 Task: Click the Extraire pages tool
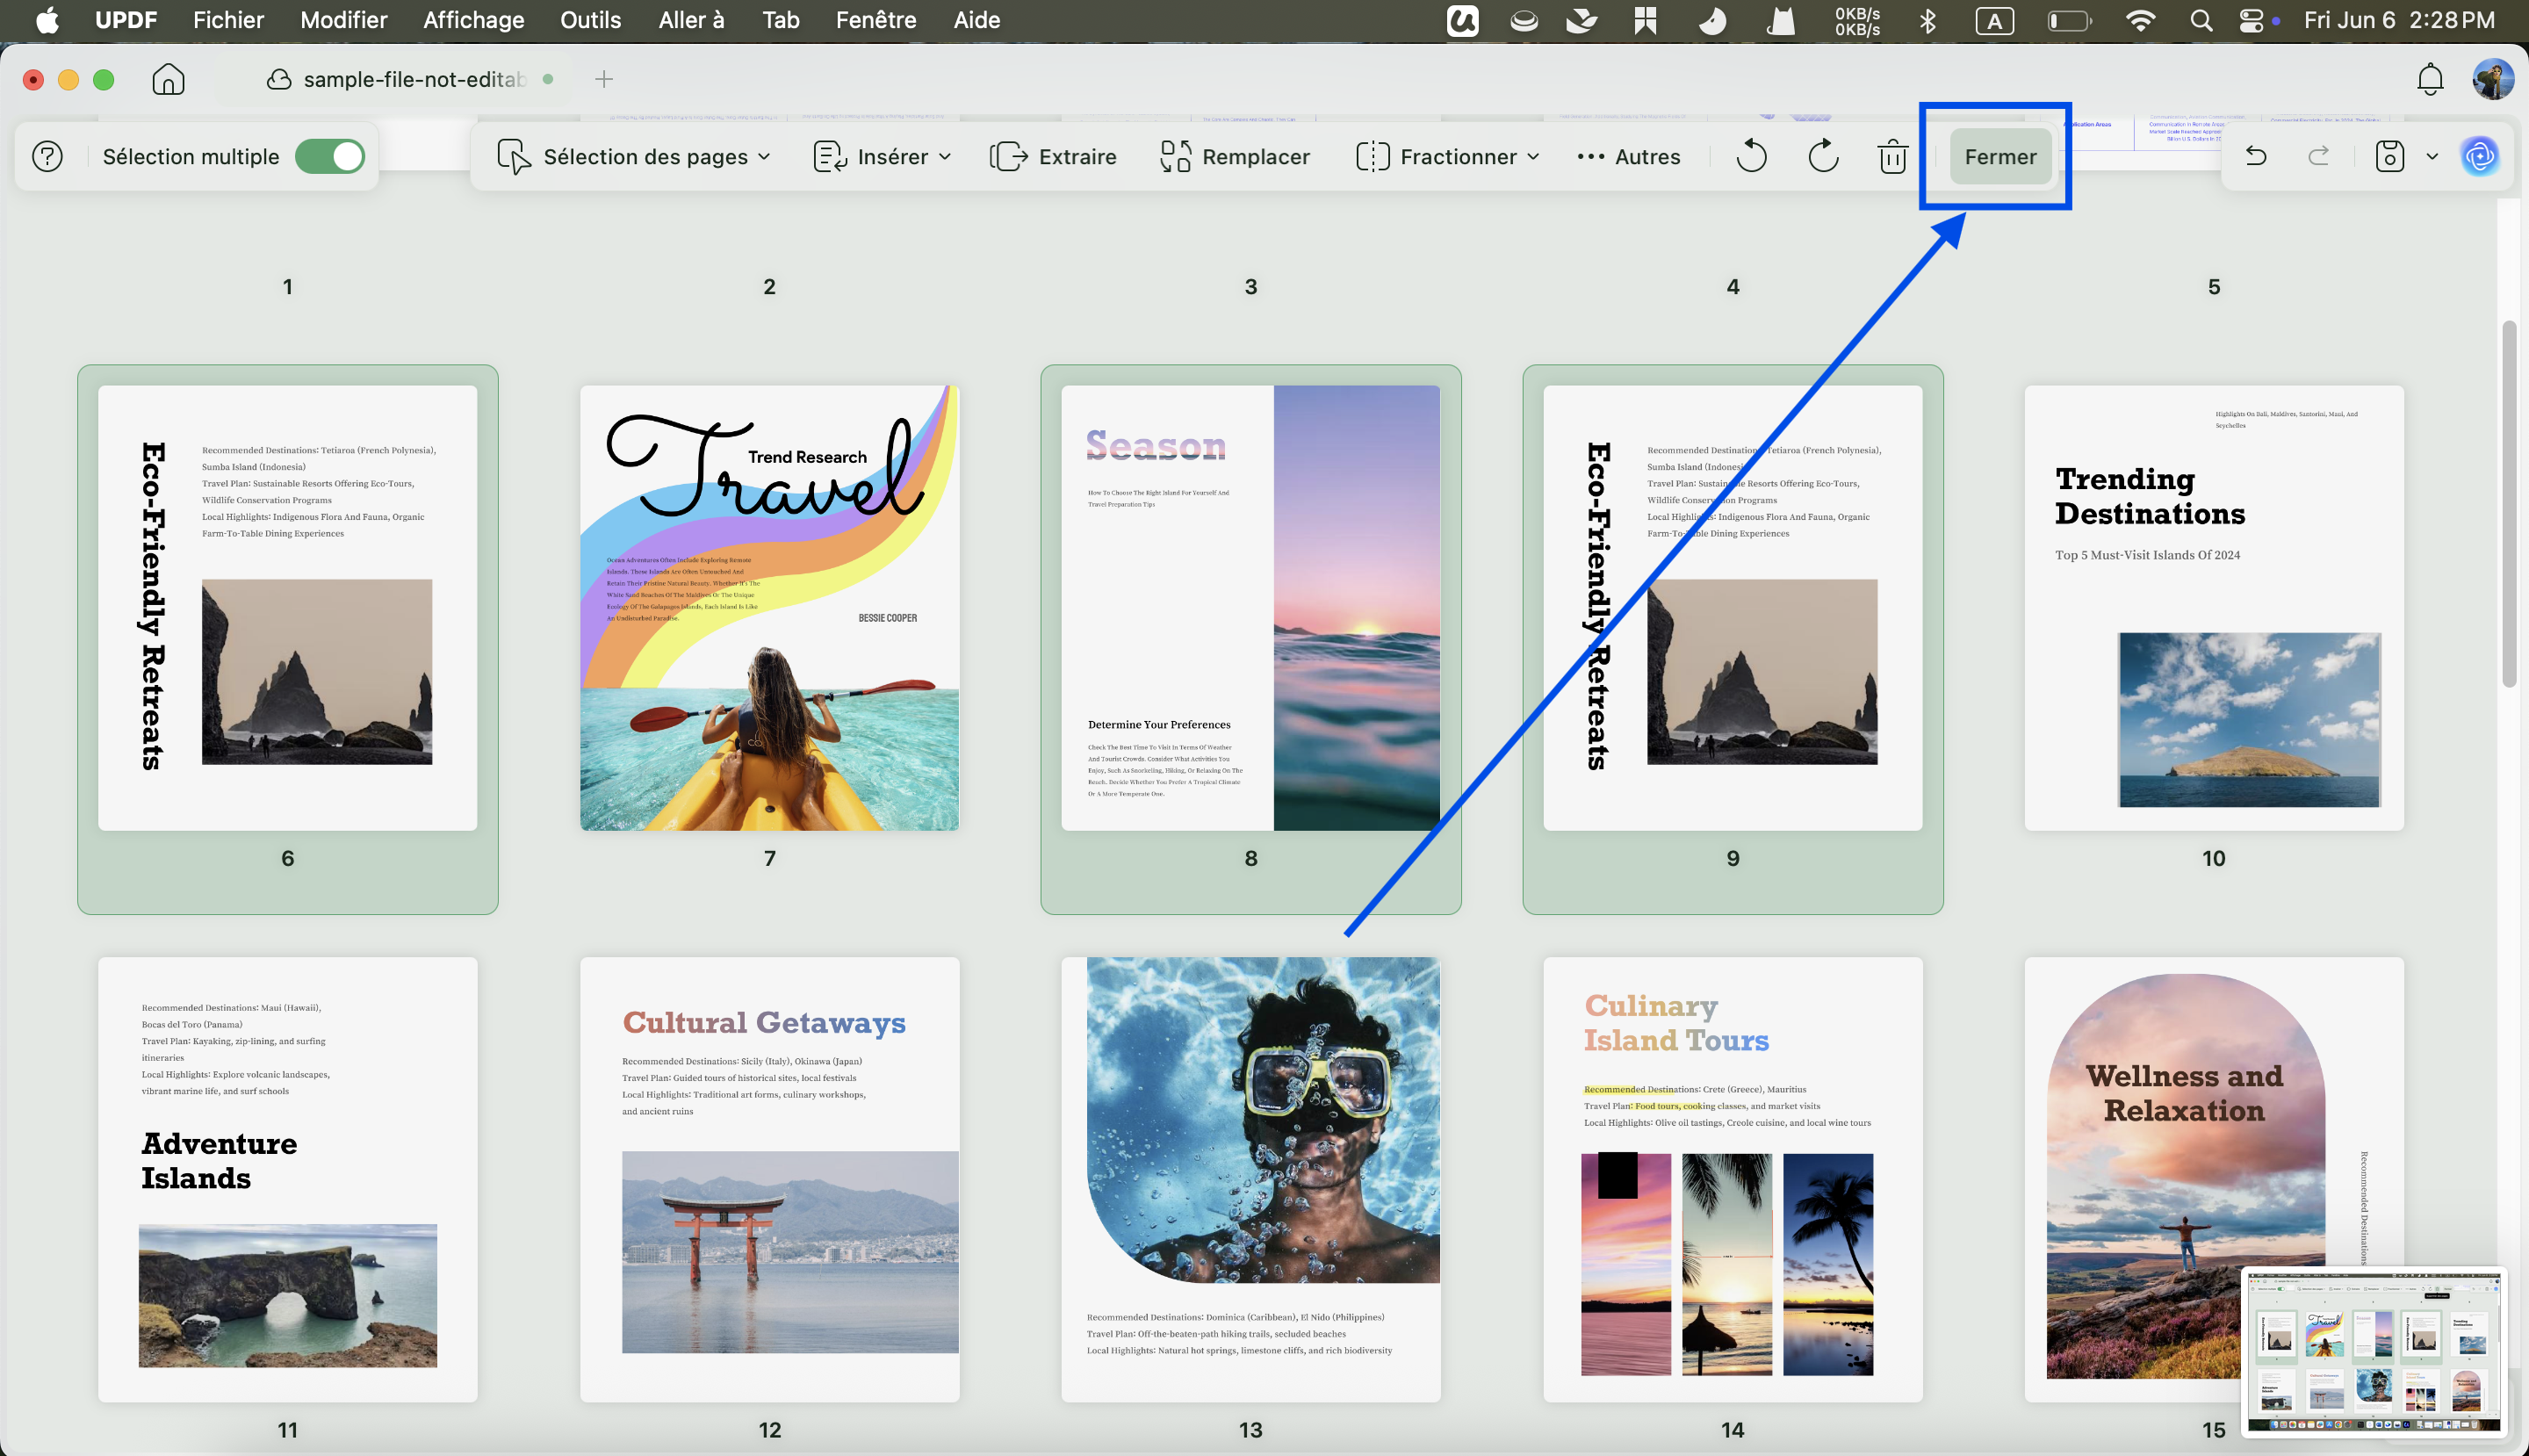1053,157
